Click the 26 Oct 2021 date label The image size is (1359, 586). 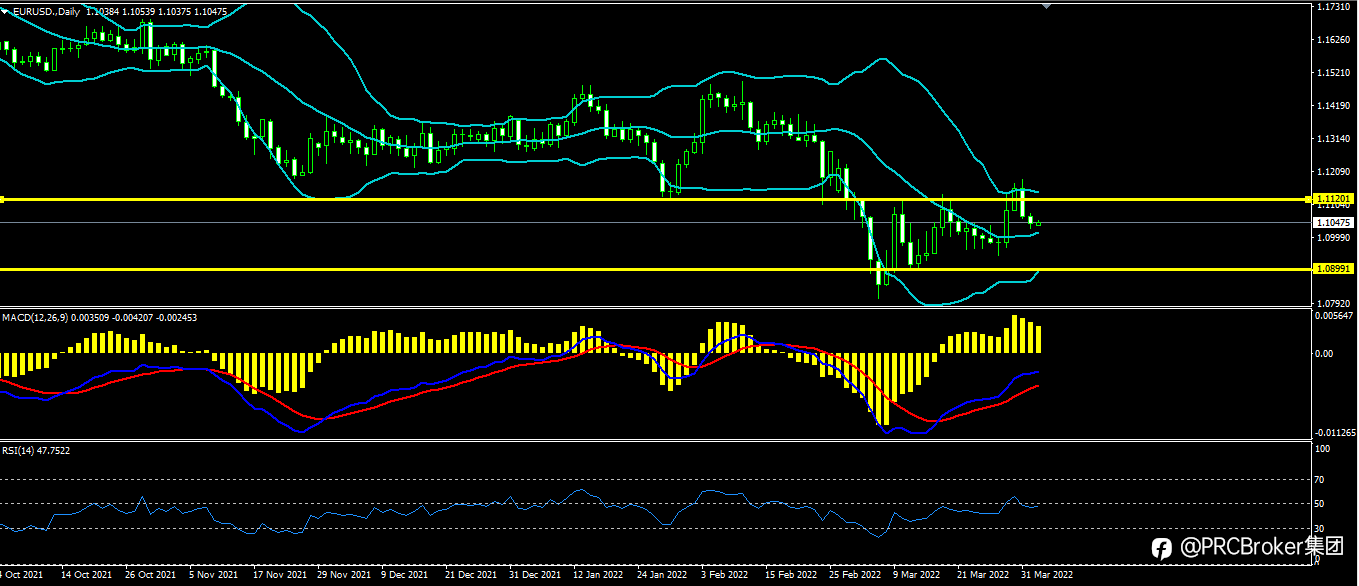pos(149,575)
